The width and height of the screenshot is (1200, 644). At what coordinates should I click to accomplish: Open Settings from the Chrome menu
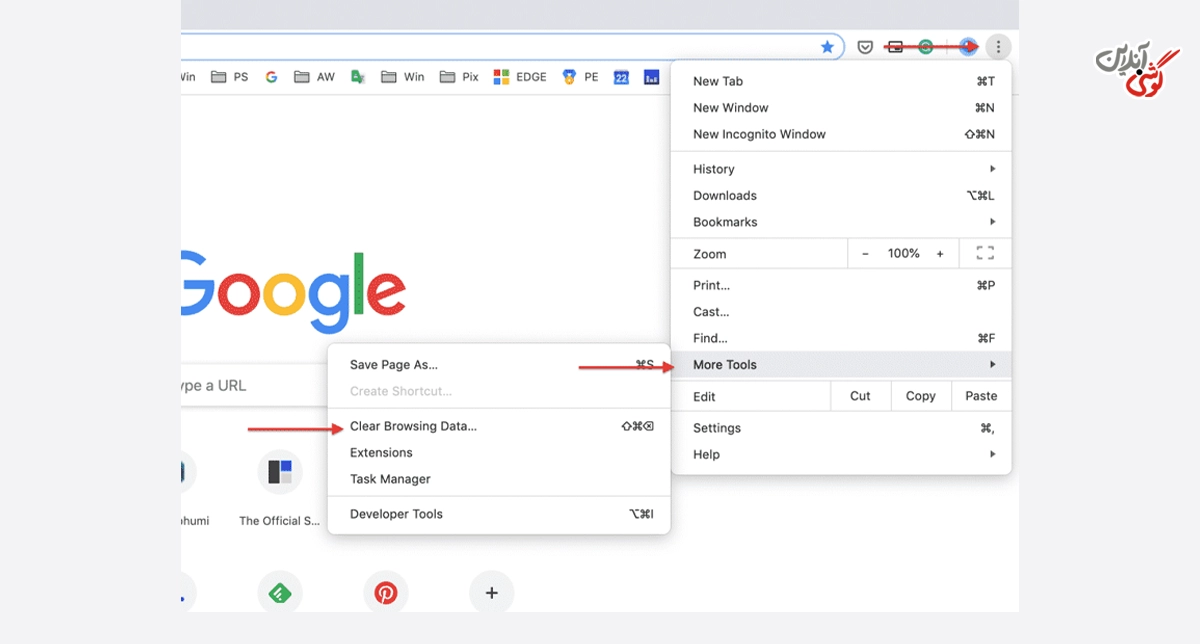point(841,428)
